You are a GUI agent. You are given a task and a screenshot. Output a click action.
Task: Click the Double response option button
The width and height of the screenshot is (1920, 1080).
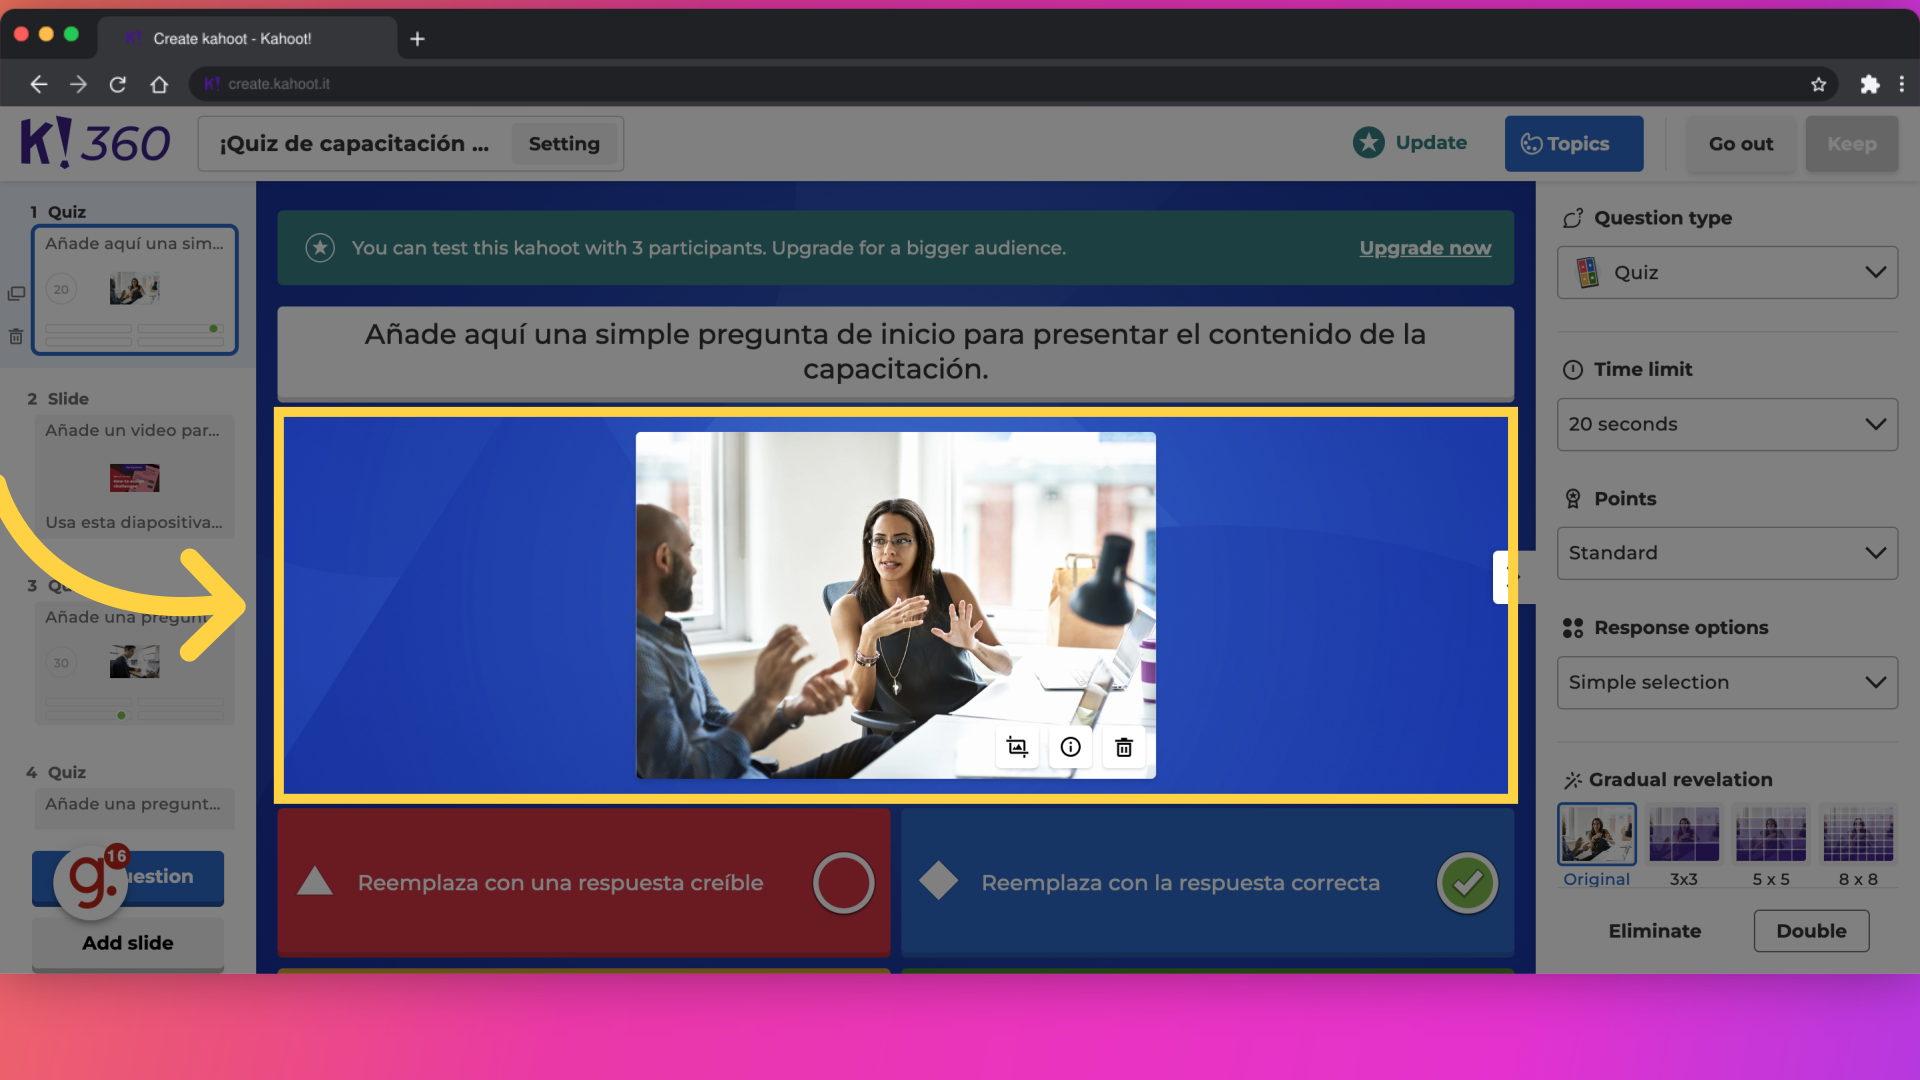click(x=1811, y=931)
